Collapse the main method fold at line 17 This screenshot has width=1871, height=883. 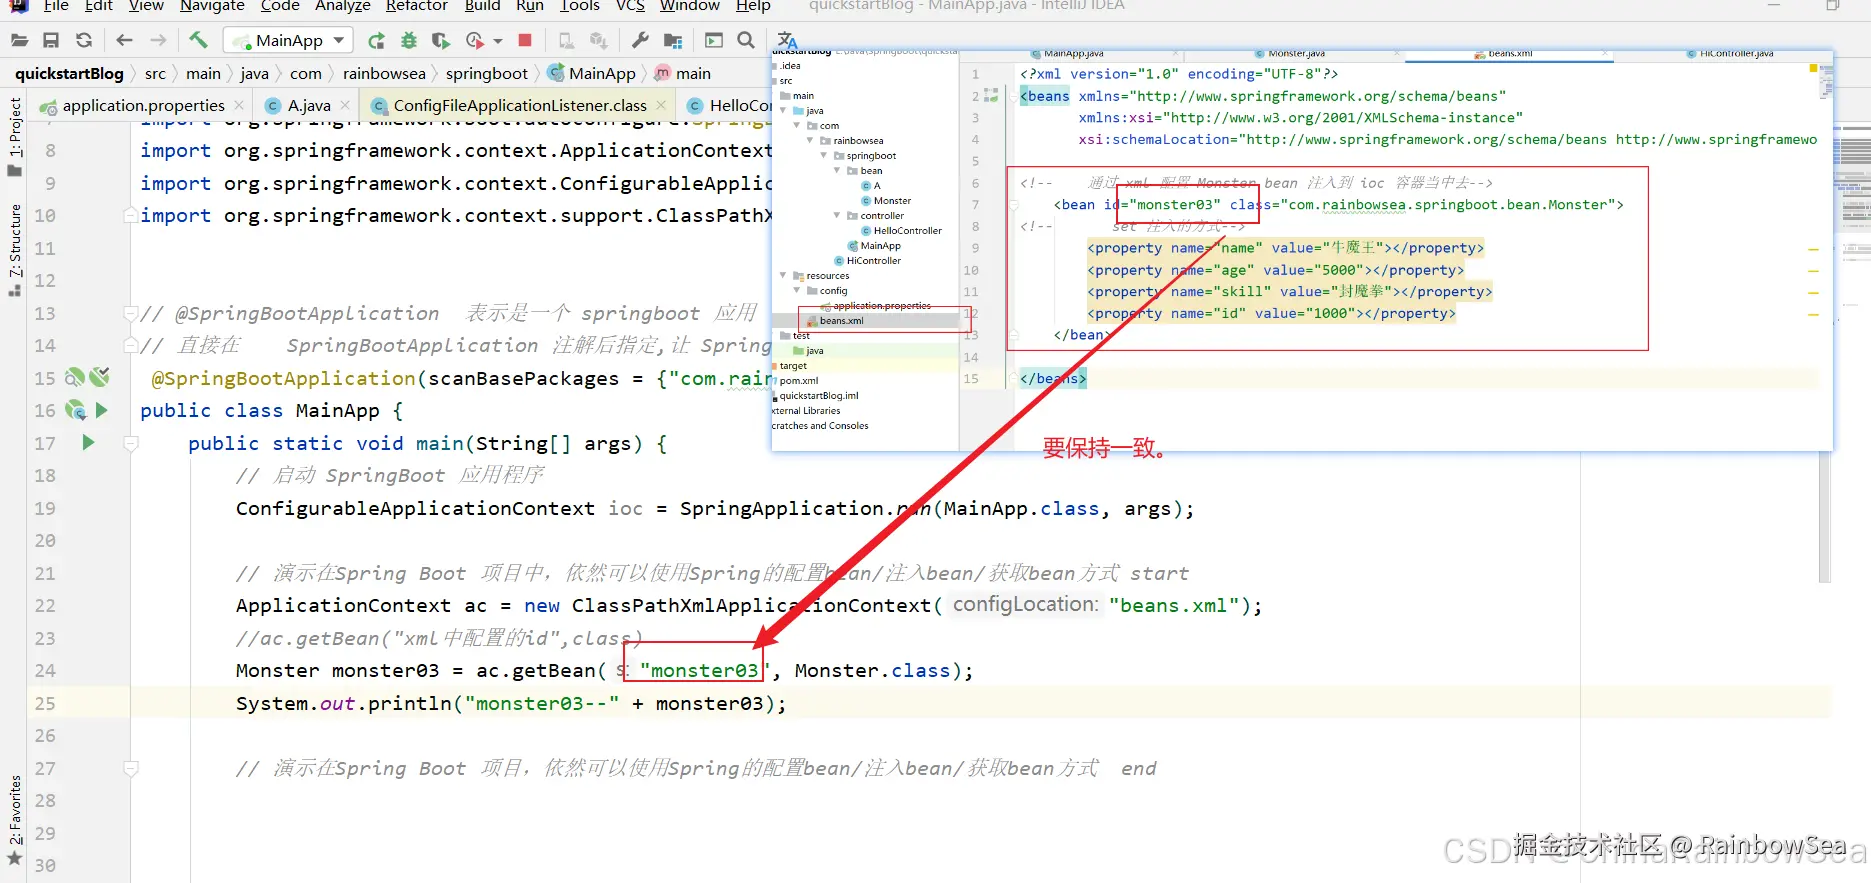(131, 442)
